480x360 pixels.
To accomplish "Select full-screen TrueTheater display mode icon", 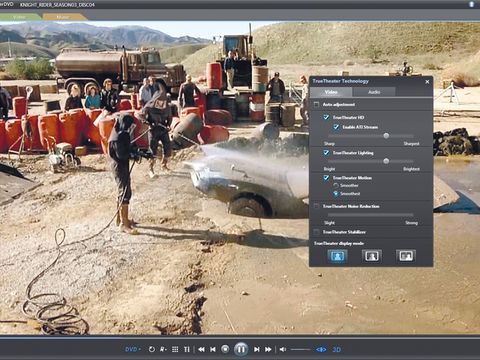I will pos(337,256).
